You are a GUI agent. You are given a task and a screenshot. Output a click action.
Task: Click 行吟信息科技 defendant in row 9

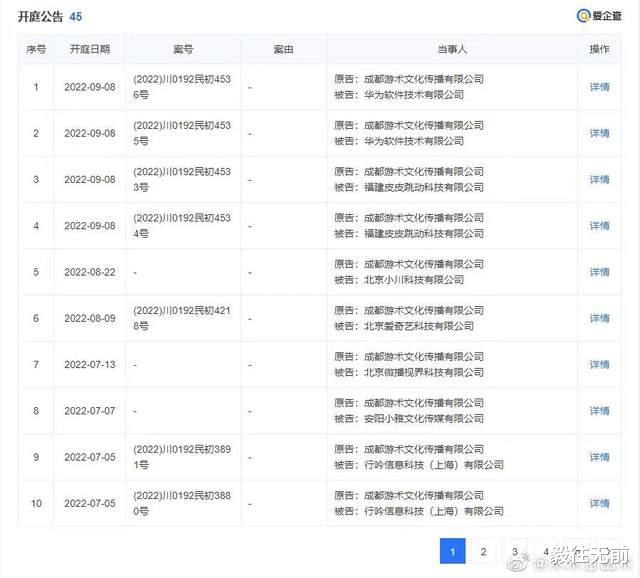(x=434, y=465)
